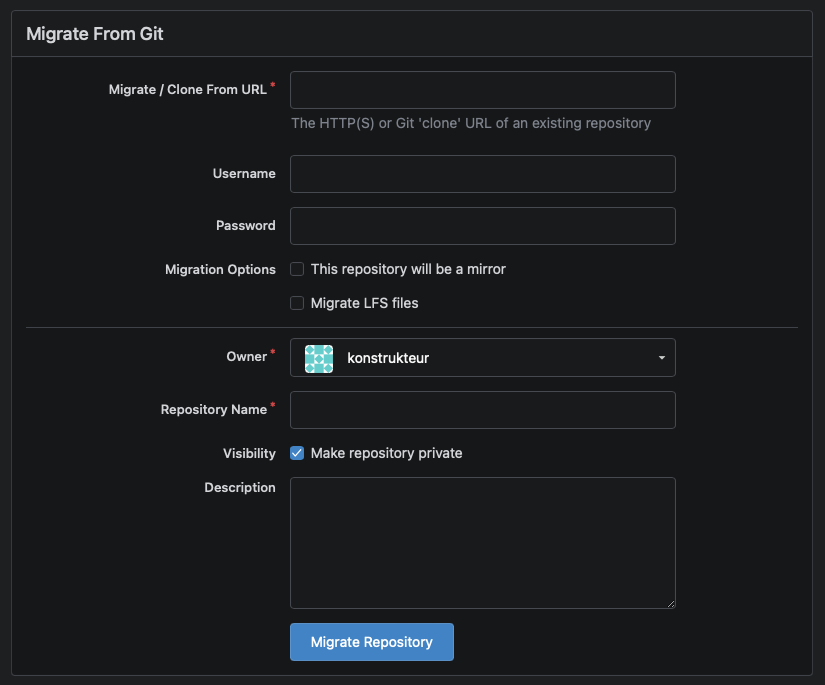Click the Owner dropdown caret arrow

coord(661,358)
